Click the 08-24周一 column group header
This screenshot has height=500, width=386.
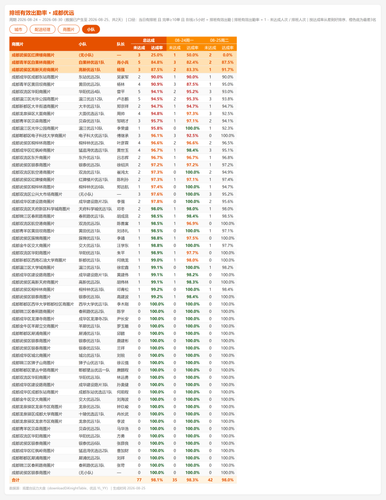point(184,40)
